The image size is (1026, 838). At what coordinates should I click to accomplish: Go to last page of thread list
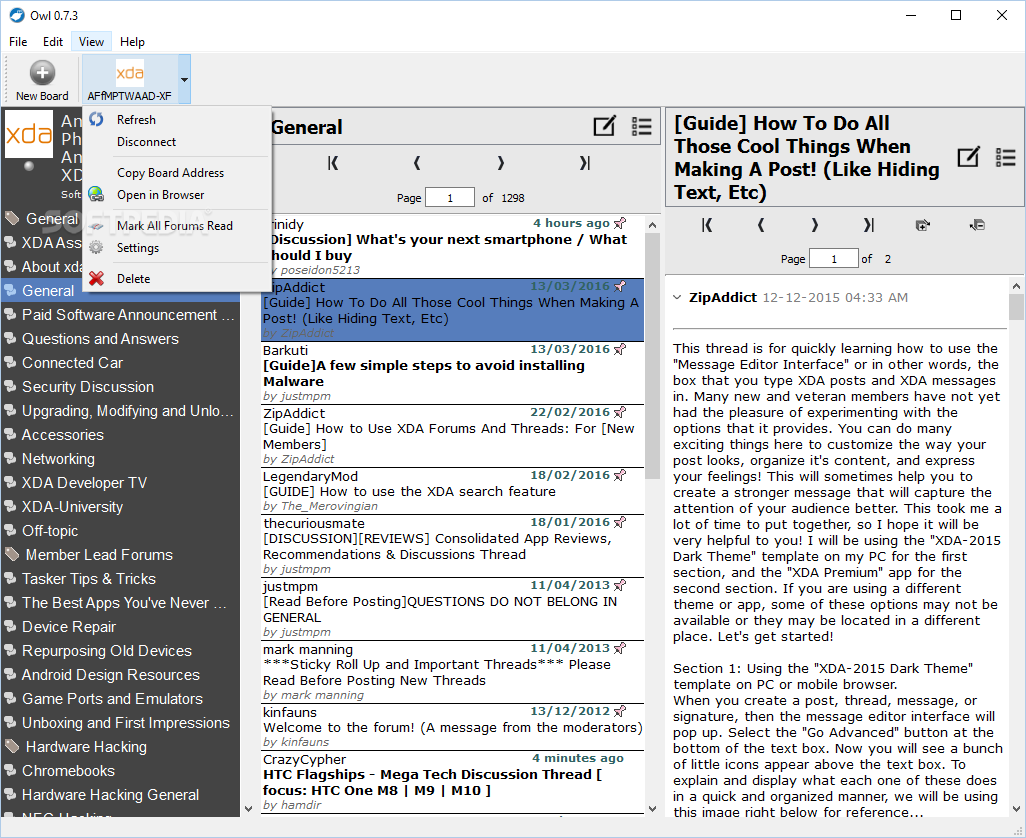point(584,163)
